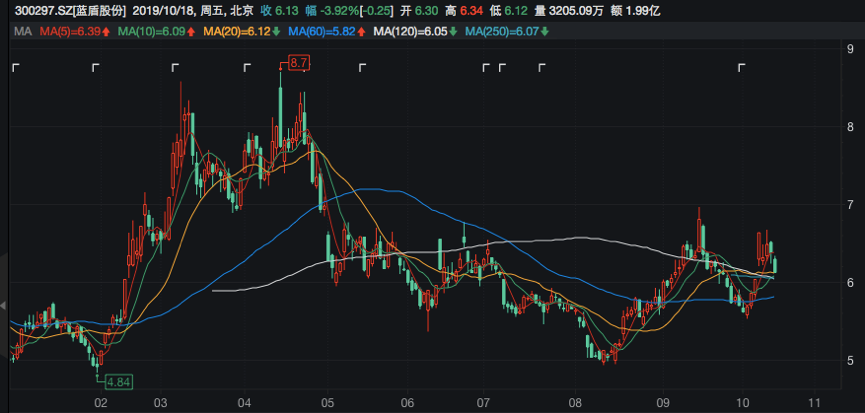The image size is (865, 413).
Task: Select the event flag above early March candles
Action: tap(175, 68)
